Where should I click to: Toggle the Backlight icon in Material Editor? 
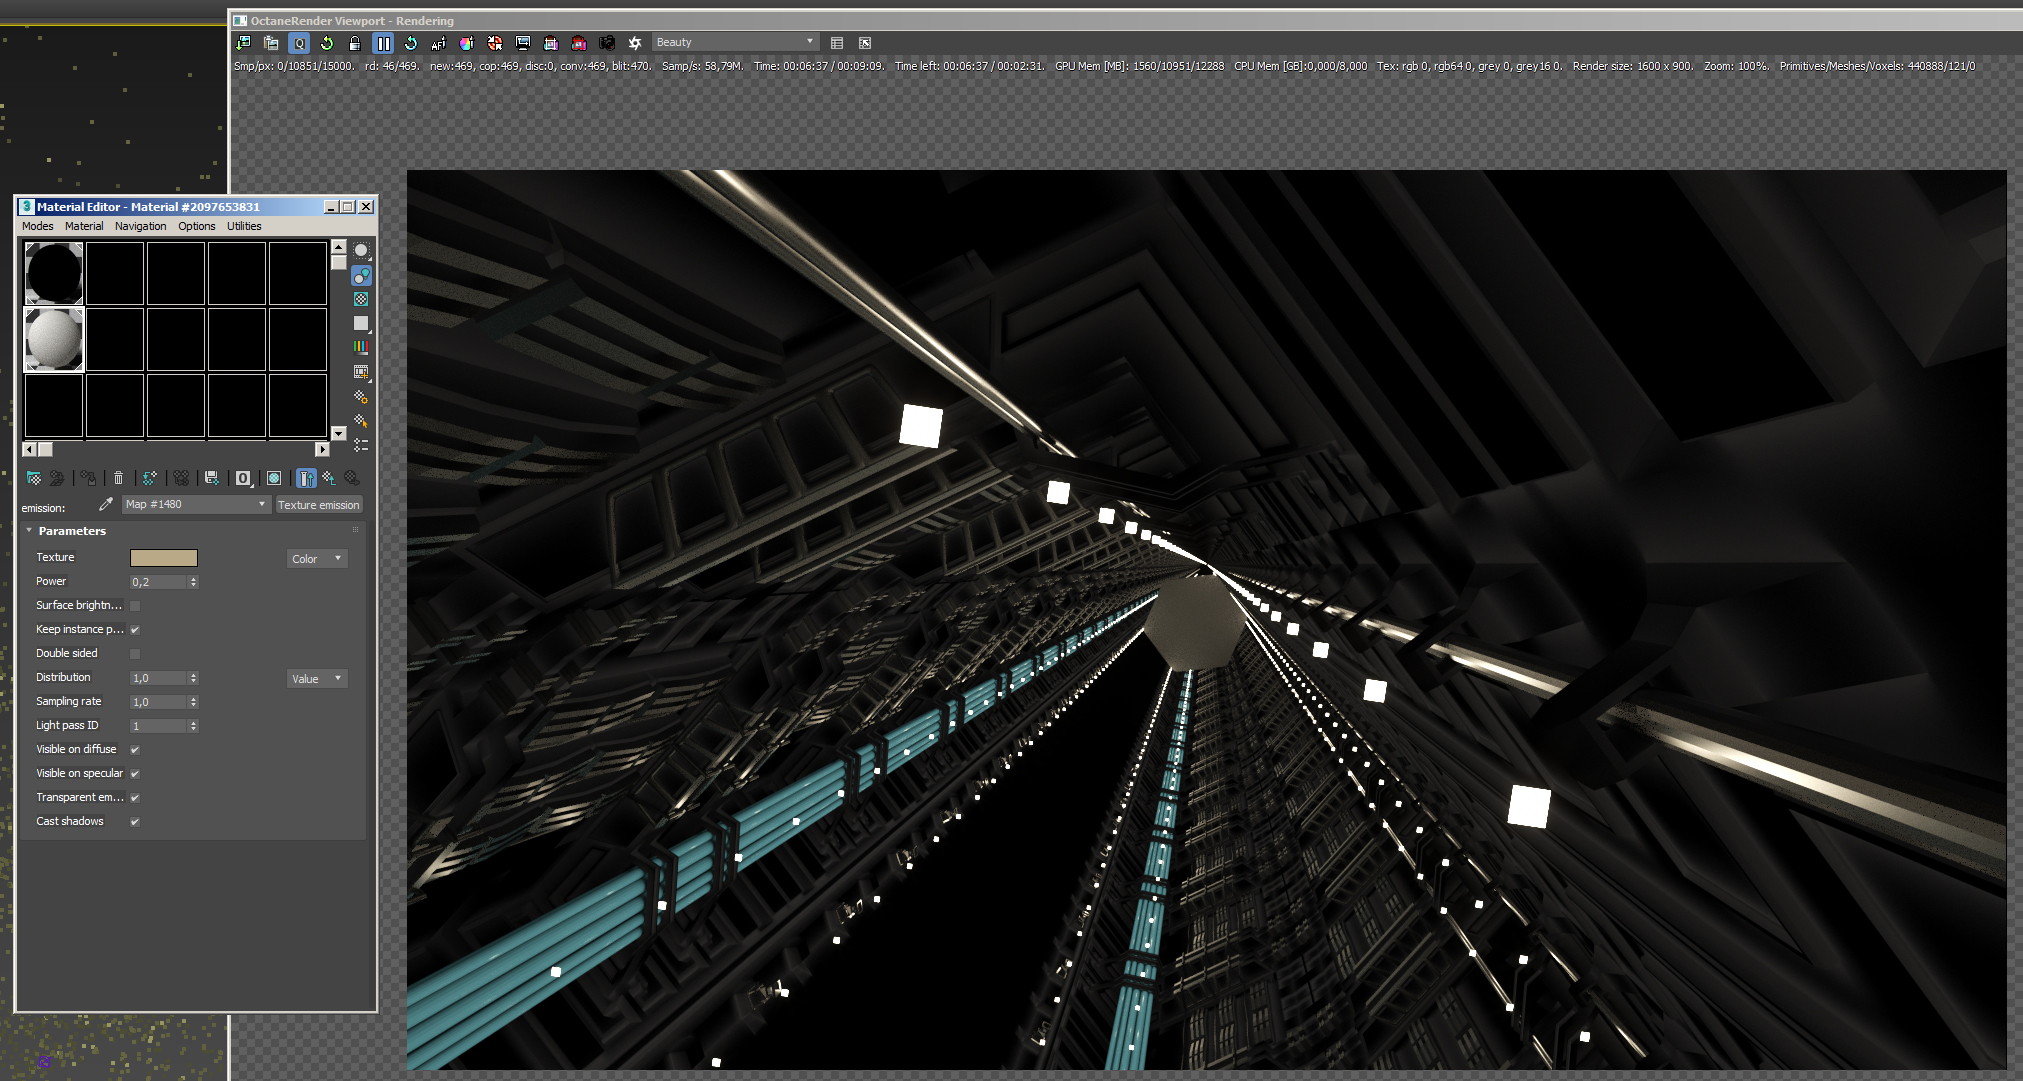click(361, 275)
